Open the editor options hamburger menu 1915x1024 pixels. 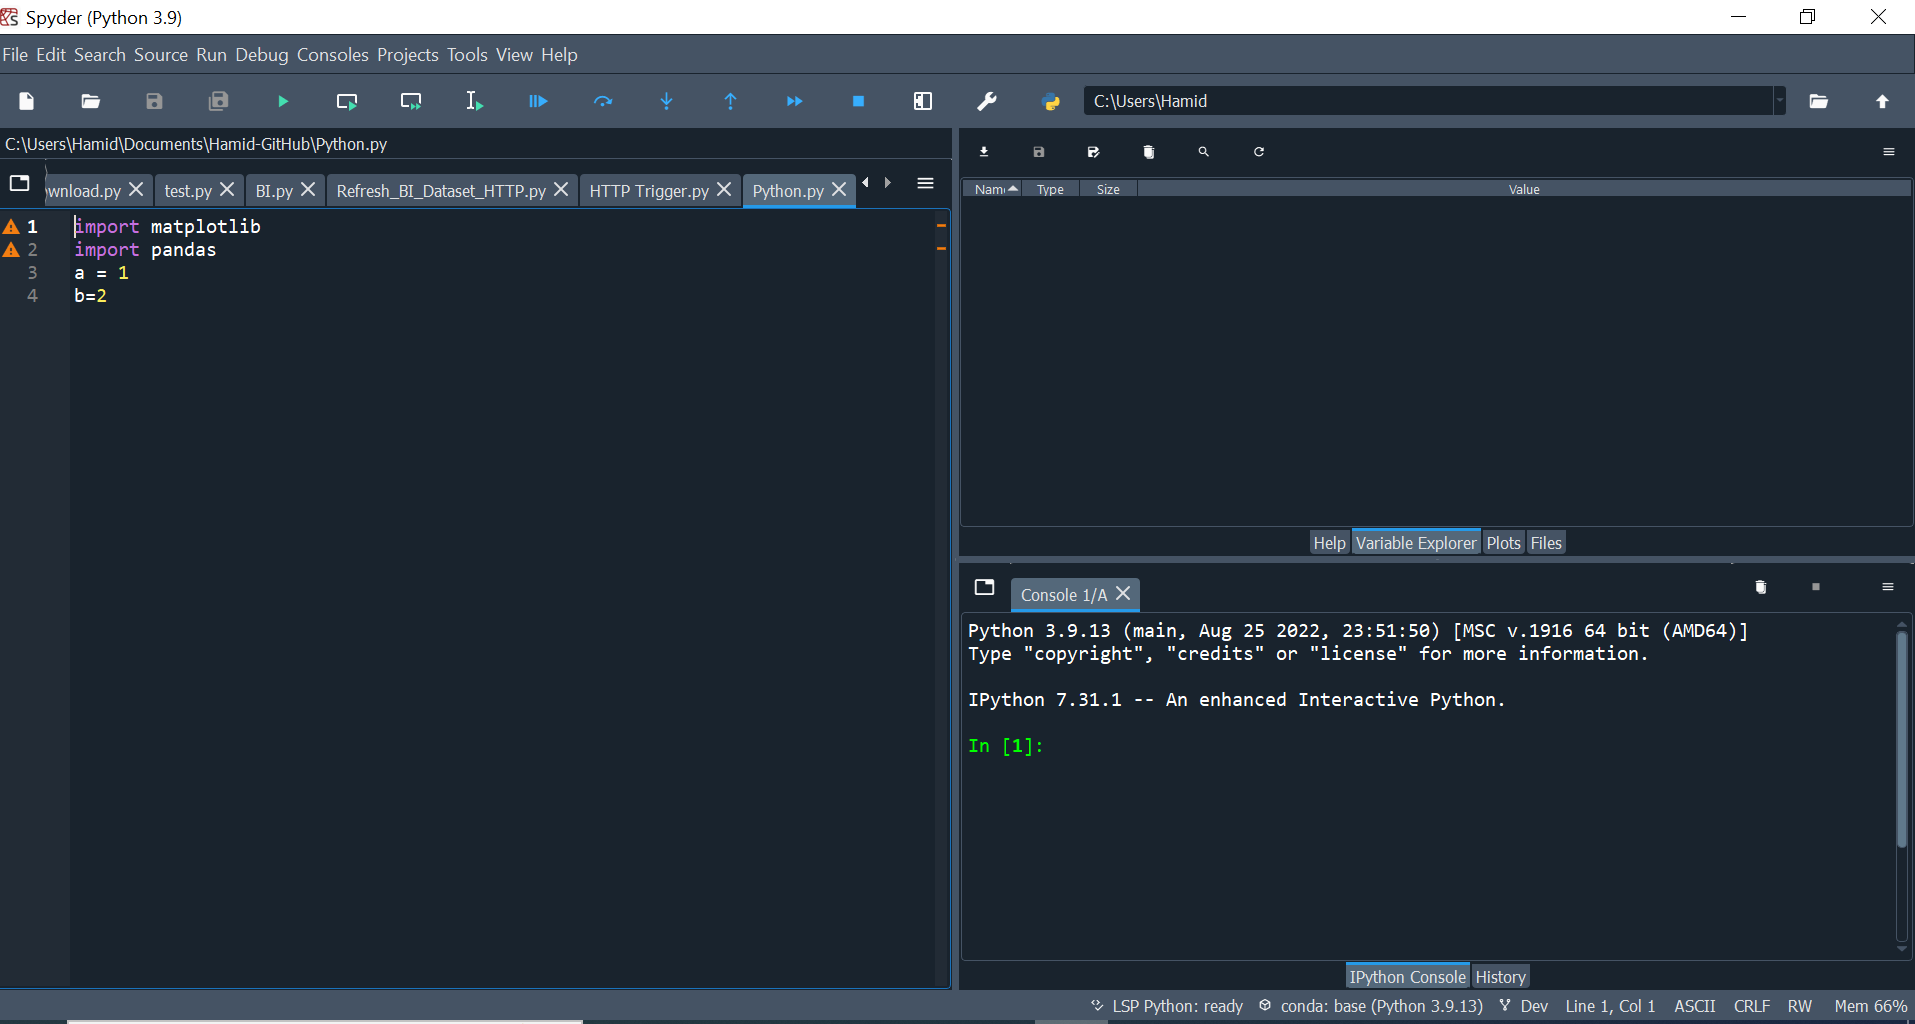(x=925, y=183)
